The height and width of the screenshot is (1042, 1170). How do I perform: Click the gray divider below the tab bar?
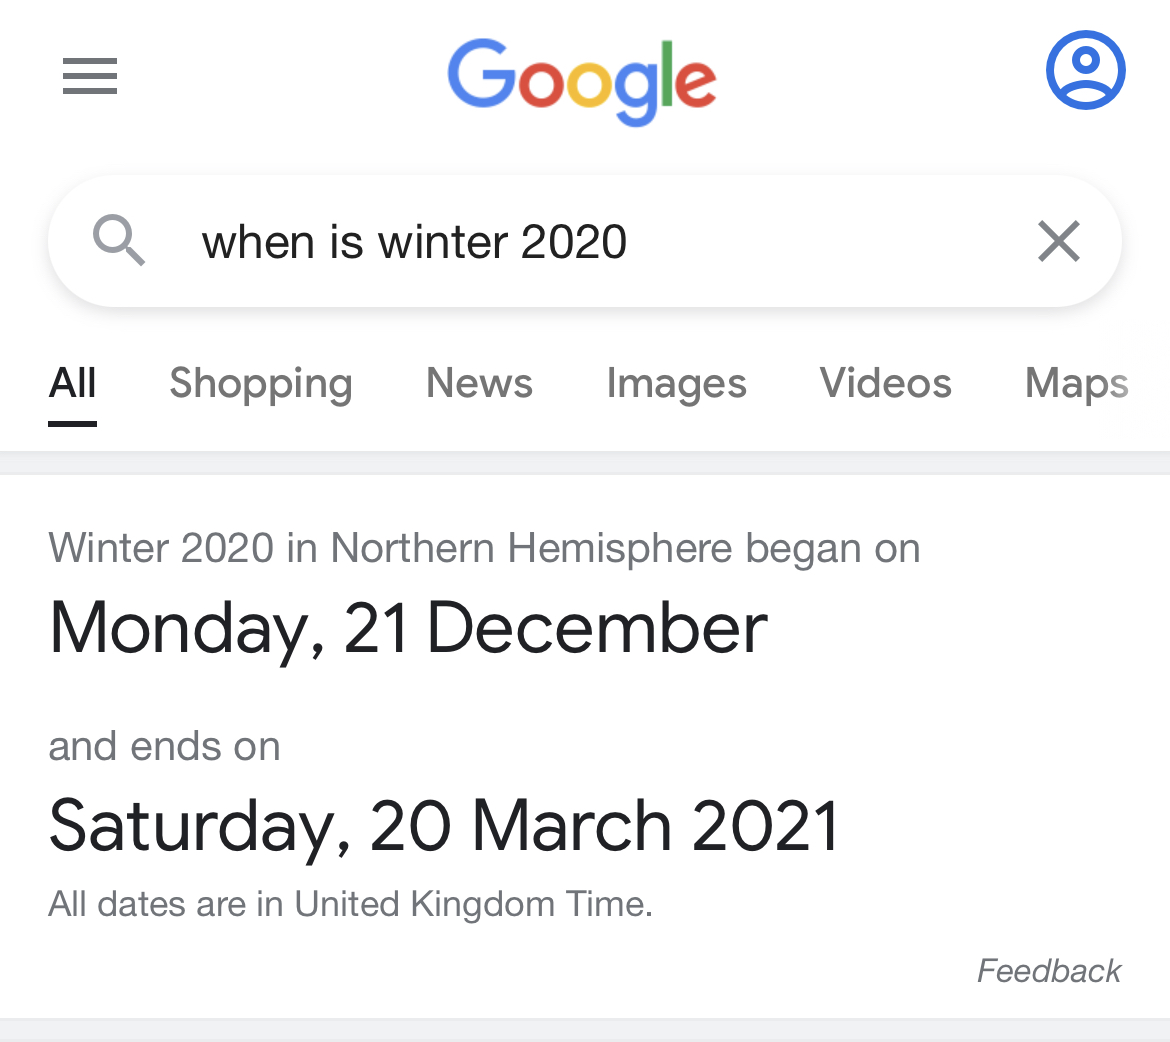[x=585, y=463]
